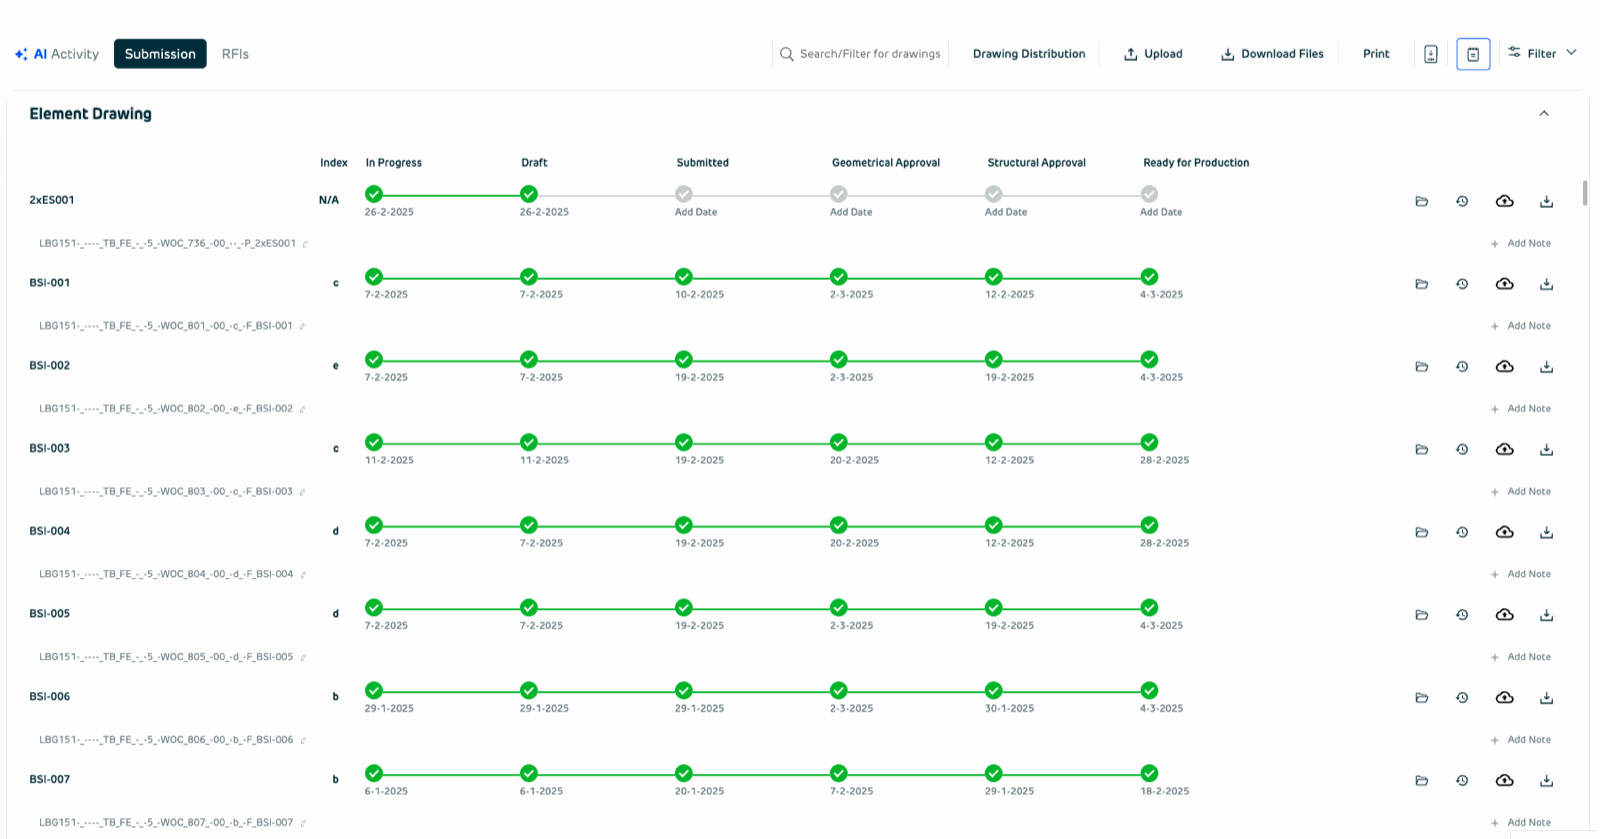The width and height of the screenshot is (1600, 839).
Task: View history for BSI-002 drawing
Action: 1462,367
